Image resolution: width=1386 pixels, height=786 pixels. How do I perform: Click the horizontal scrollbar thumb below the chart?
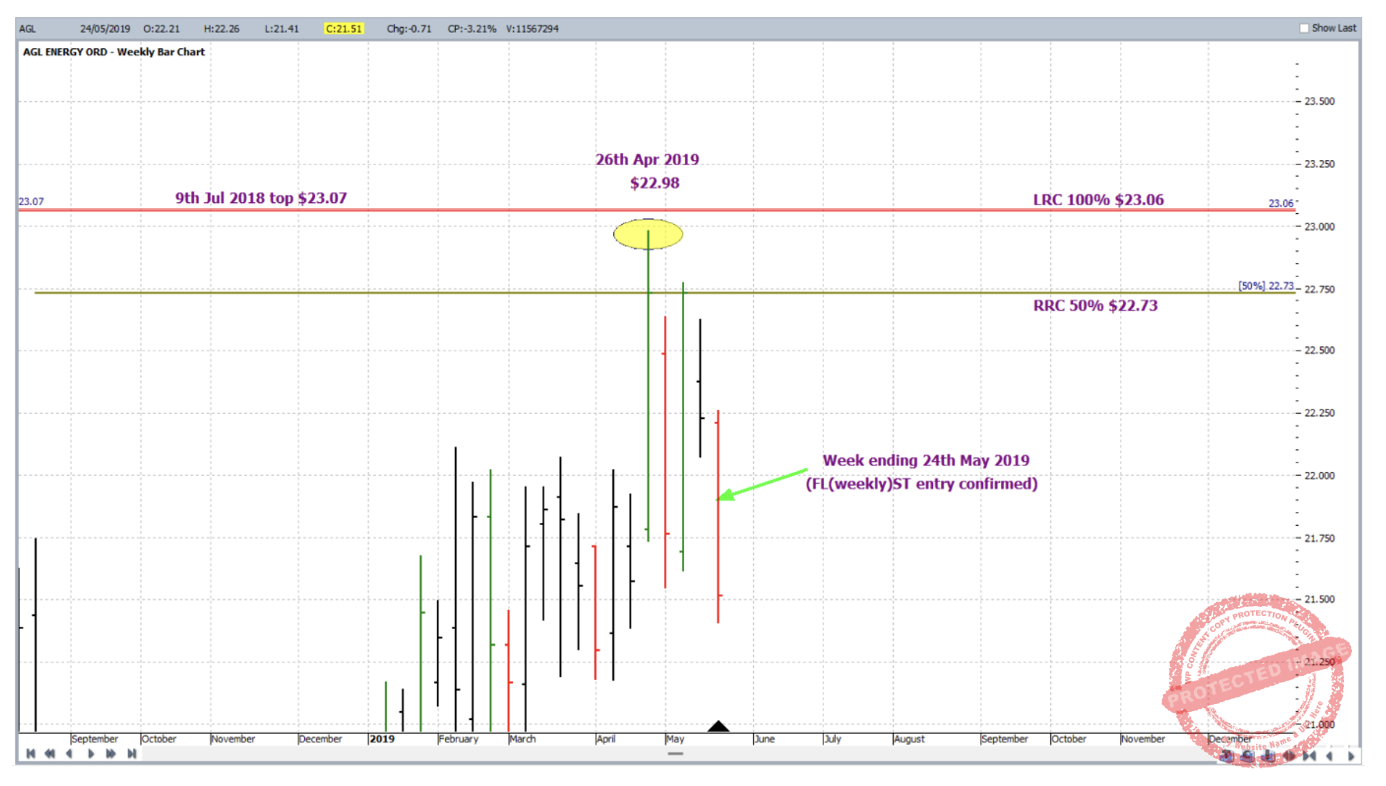click(676, 753)
